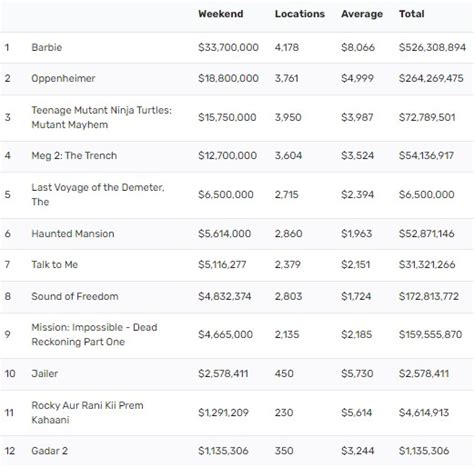Image resolution: width=474 pixels, height=467 pixels.
Task: Click the 2,715 locations cell
Action: tap(287, 195)
